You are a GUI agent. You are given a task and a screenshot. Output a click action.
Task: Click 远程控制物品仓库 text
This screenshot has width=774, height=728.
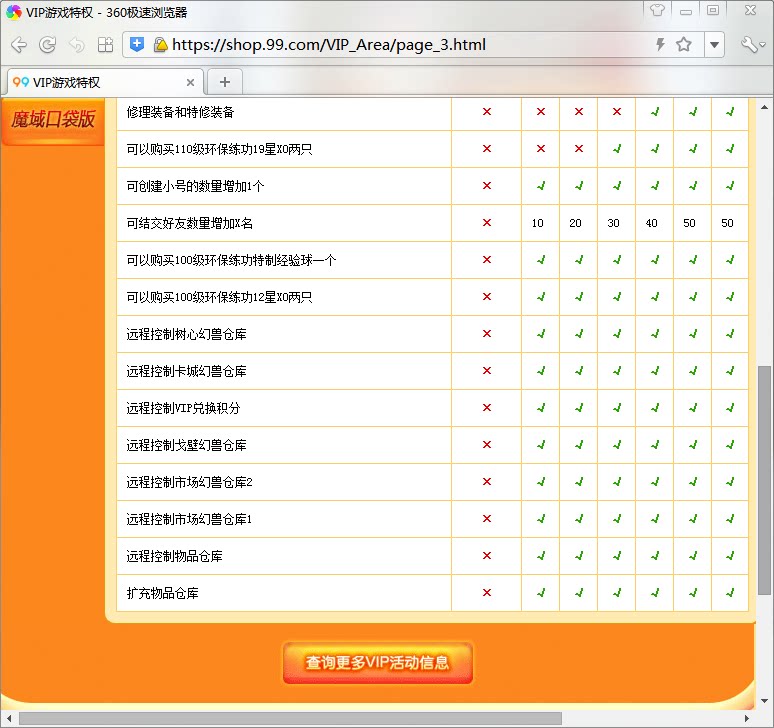(174, 556)
